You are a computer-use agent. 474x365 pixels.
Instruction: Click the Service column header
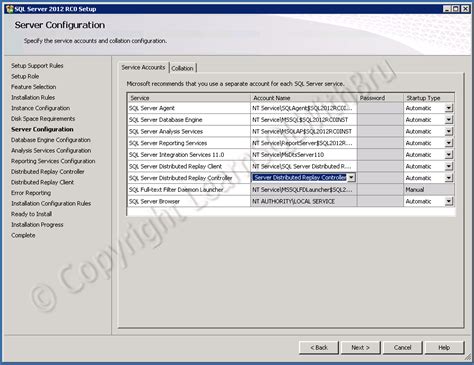tap(189, 98)
